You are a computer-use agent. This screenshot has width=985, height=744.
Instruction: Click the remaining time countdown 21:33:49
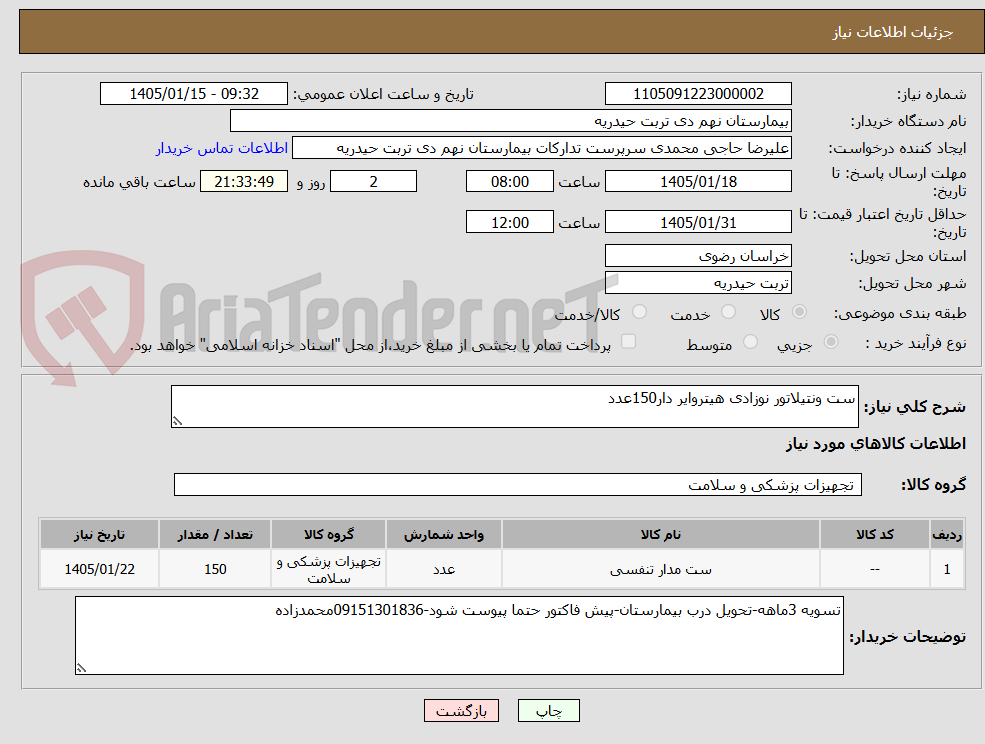(x=244, y=182)
